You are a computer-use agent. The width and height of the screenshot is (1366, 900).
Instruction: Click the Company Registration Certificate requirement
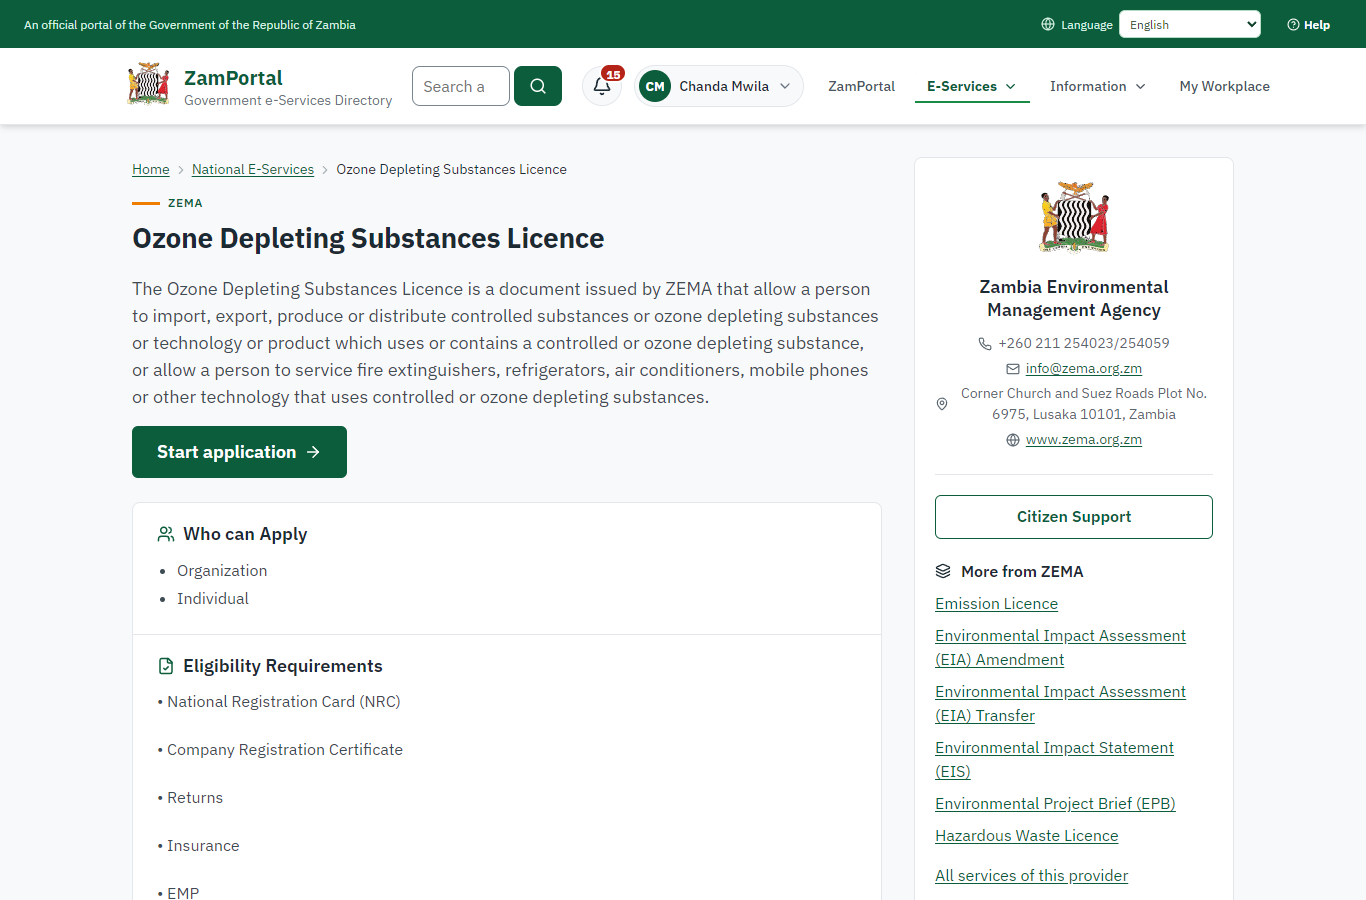pyautogui.click(x=285, y=750)
